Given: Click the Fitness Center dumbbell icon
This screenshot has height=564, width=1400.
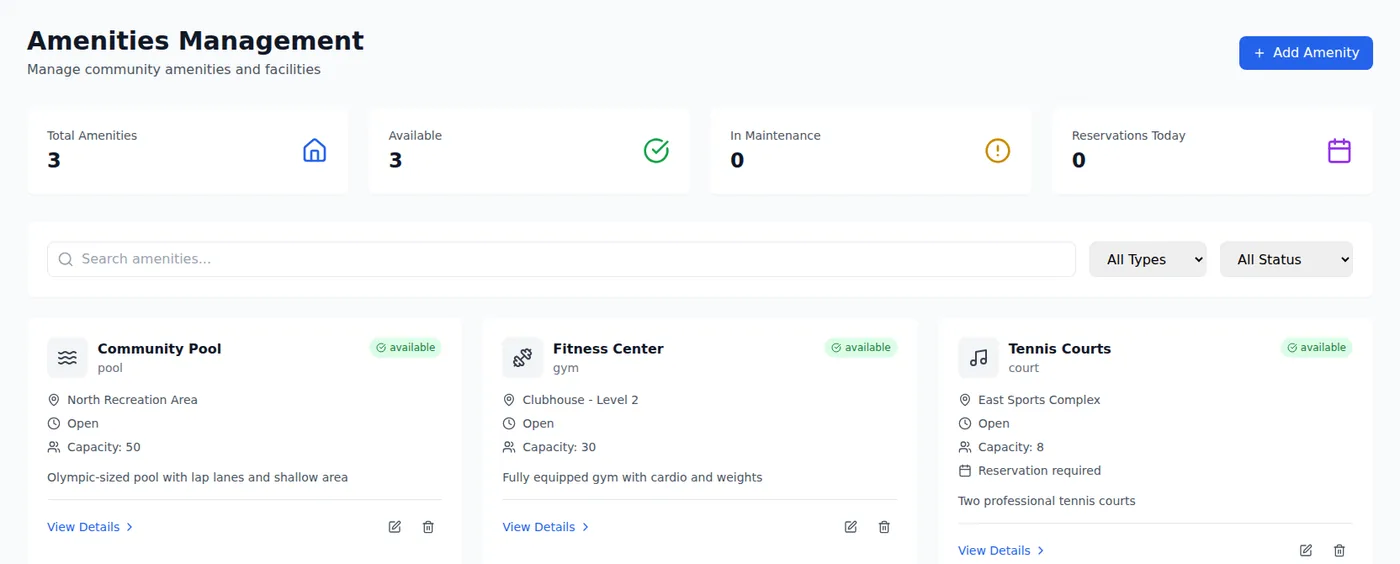Looking at the screenshot, I should point(522,357).
